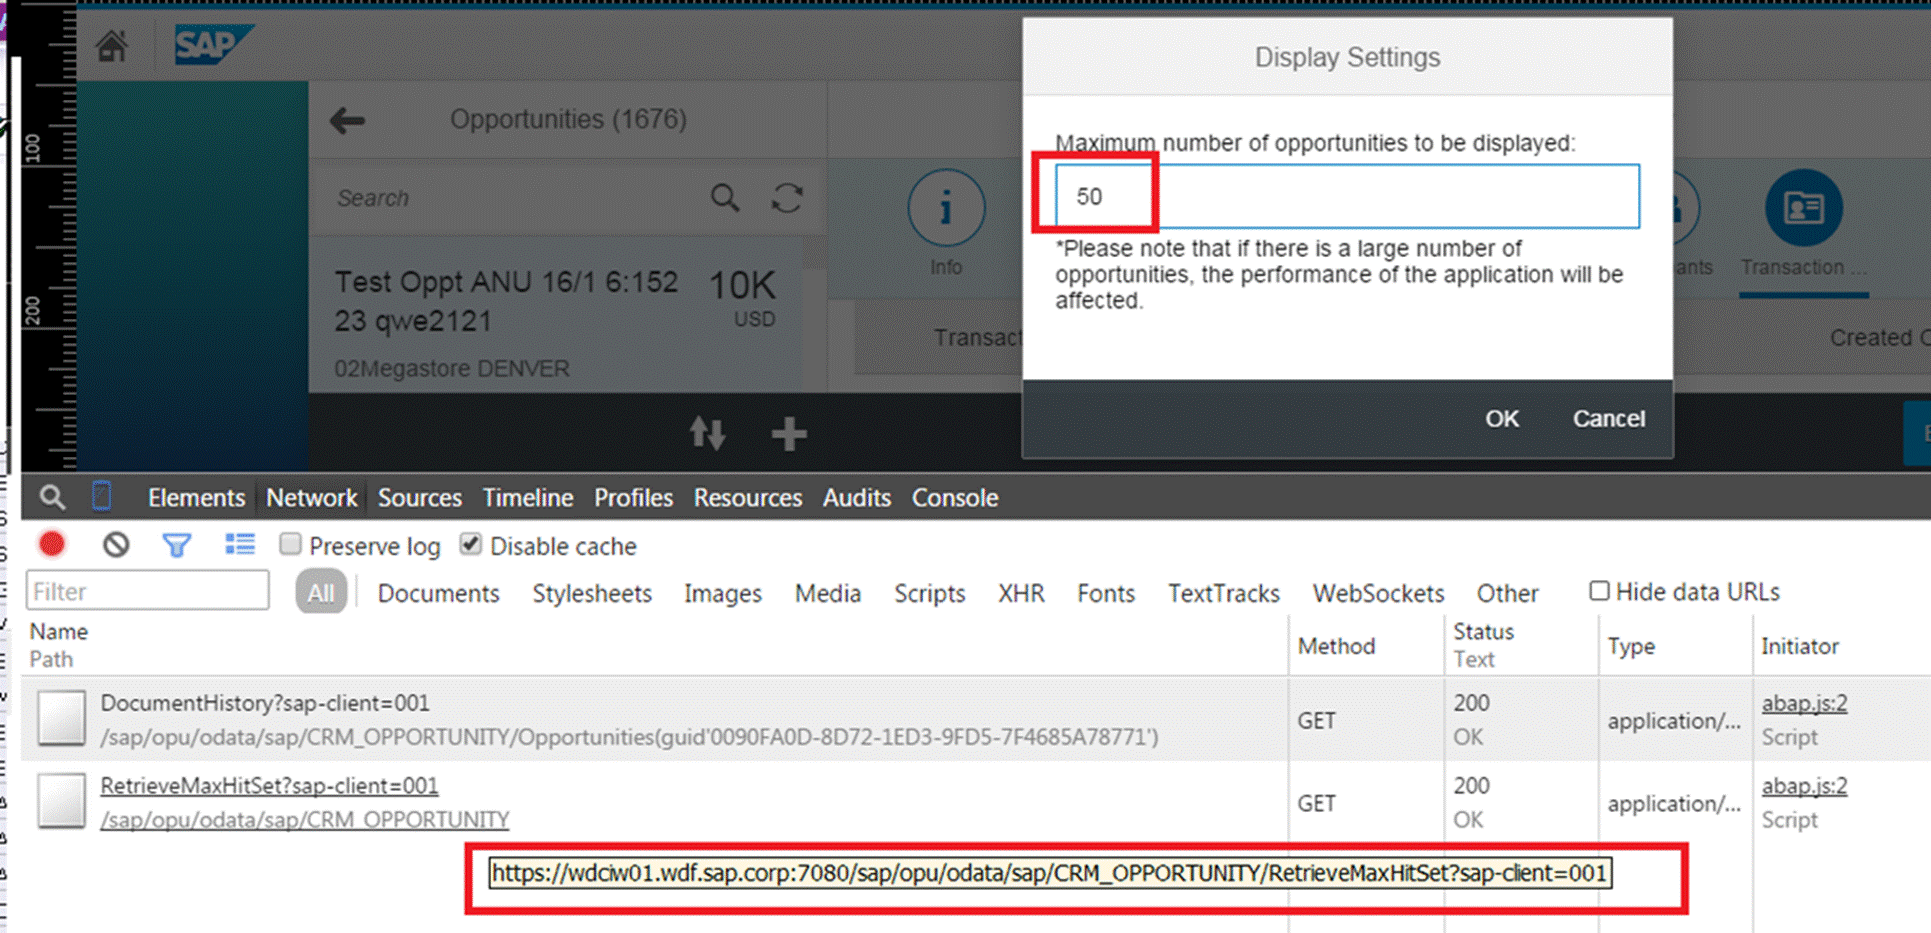Select RetrieveMaxHitSet request file icon
1931x933 pixels.
point(61,801)
